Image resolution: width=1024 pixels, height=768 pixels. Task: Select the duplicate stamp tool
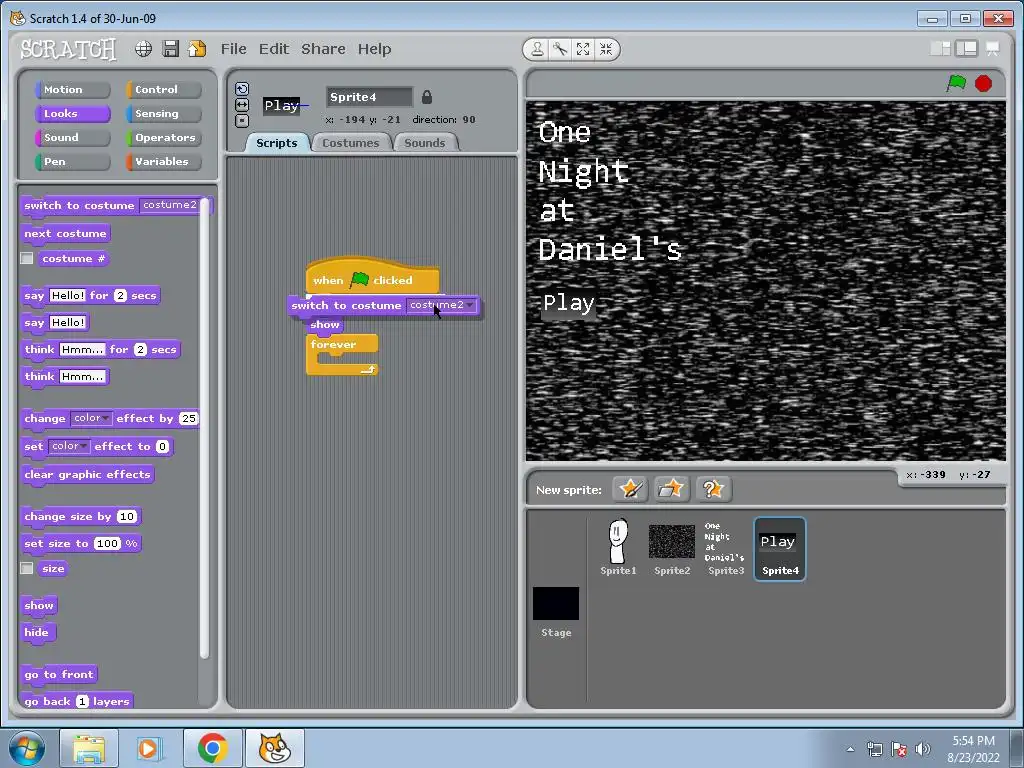point(537,50)
